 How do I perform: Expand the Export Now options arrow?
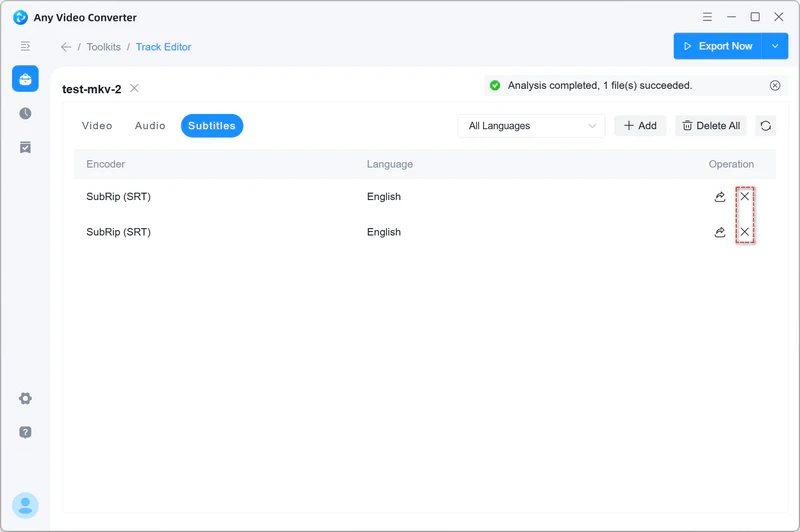774,46
